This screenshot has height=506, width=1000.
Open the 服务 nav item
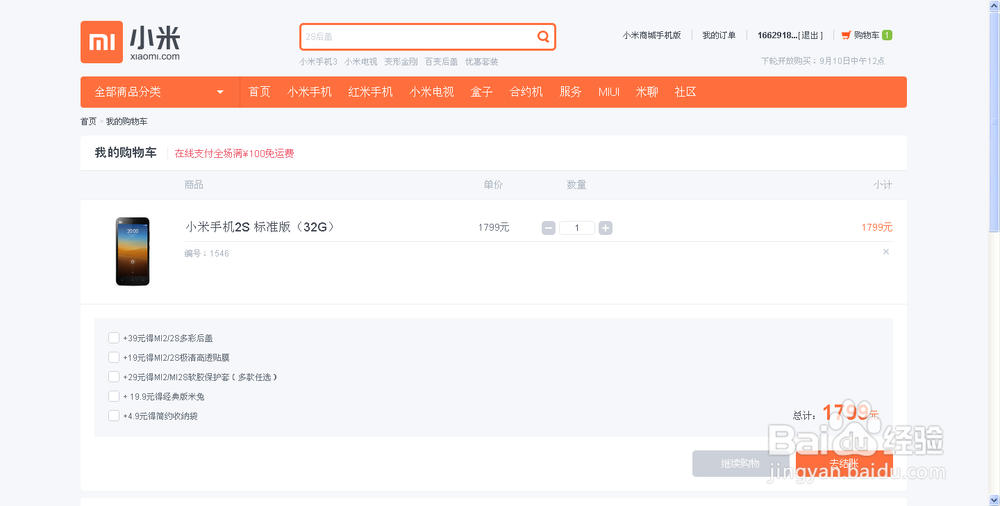(x=570, y=92)
